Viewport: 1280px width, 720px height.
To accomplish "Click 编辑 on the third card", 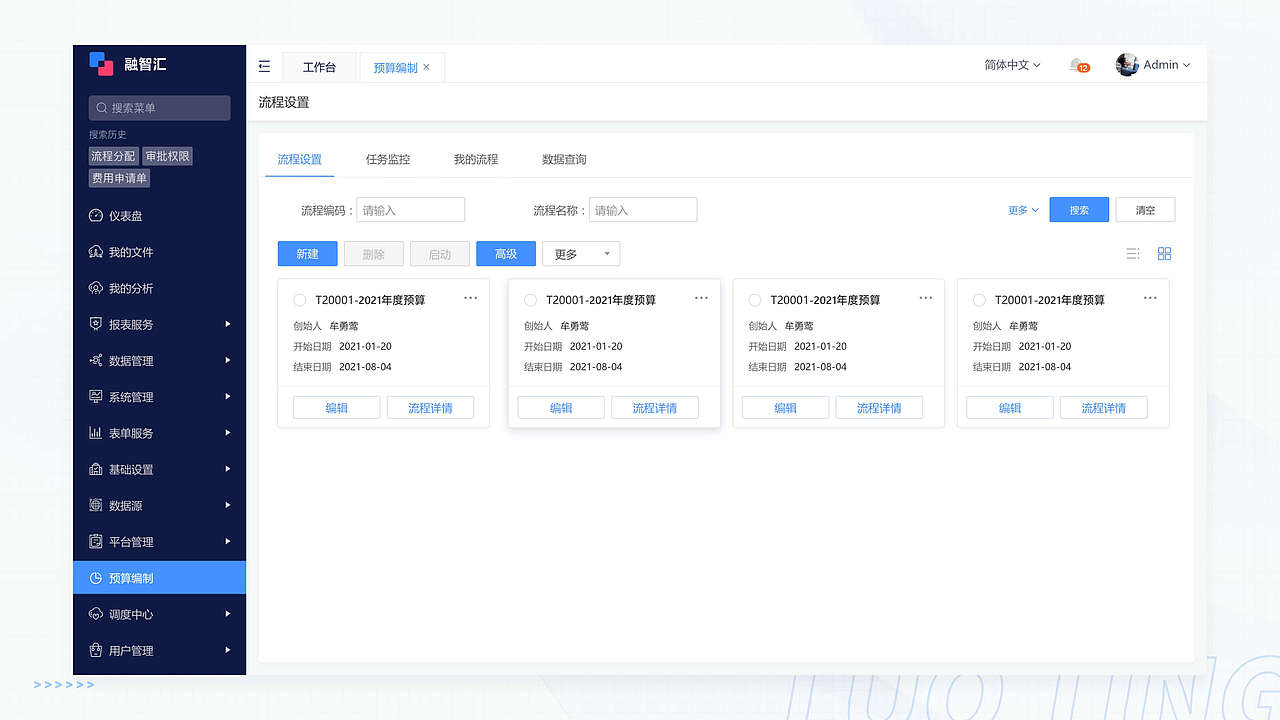I will (786, 408).
